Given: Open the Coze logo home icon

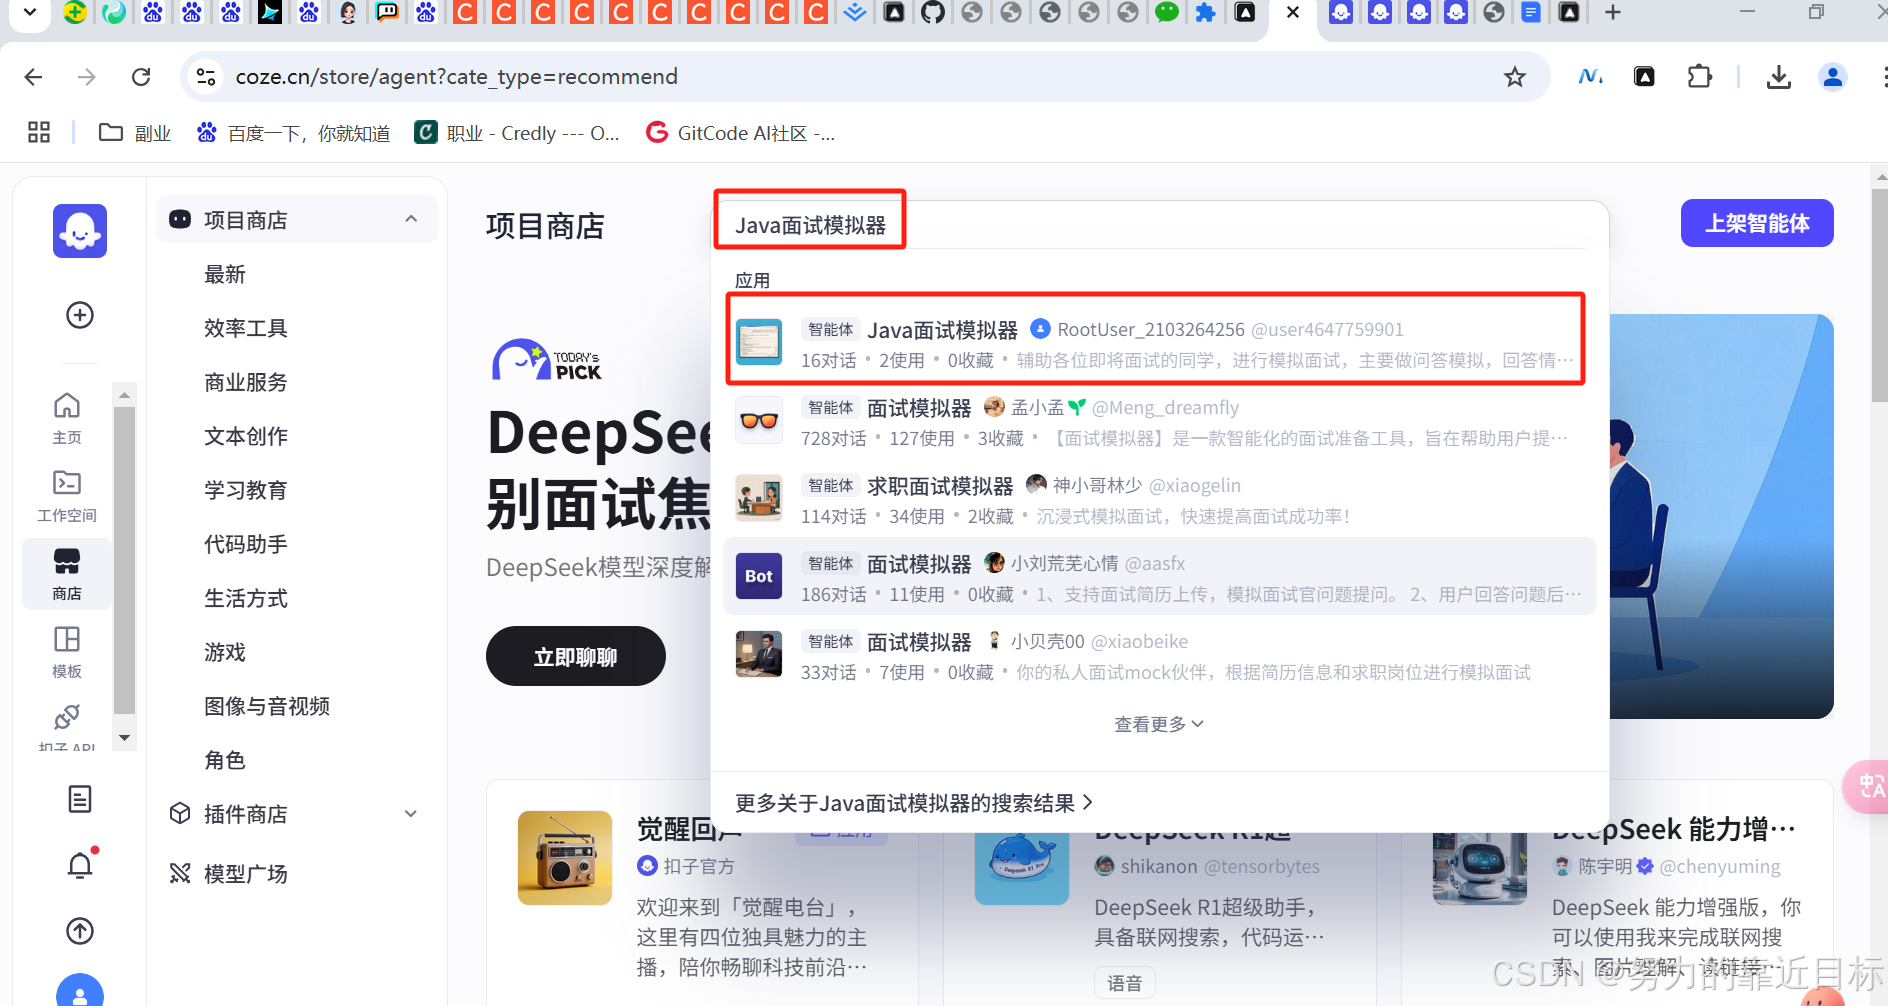Looking at the screenshot, I should (x=80, y=231).
